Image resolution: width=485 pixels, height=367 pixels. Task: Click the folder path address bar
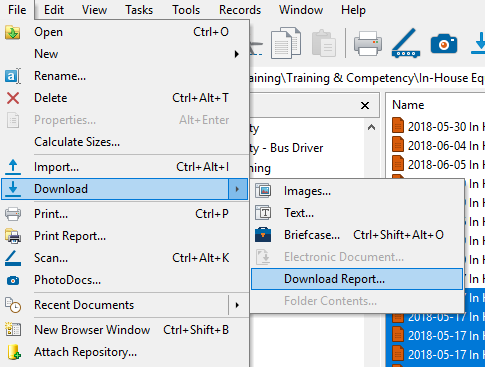click(x=367, y=78)
